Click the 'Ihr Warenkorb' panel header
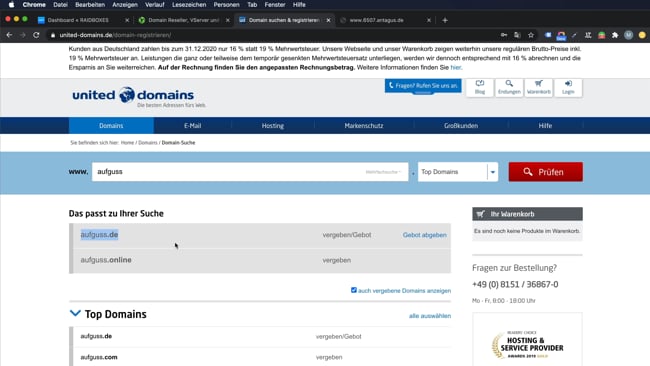650x366 pixels. (527, 214)
